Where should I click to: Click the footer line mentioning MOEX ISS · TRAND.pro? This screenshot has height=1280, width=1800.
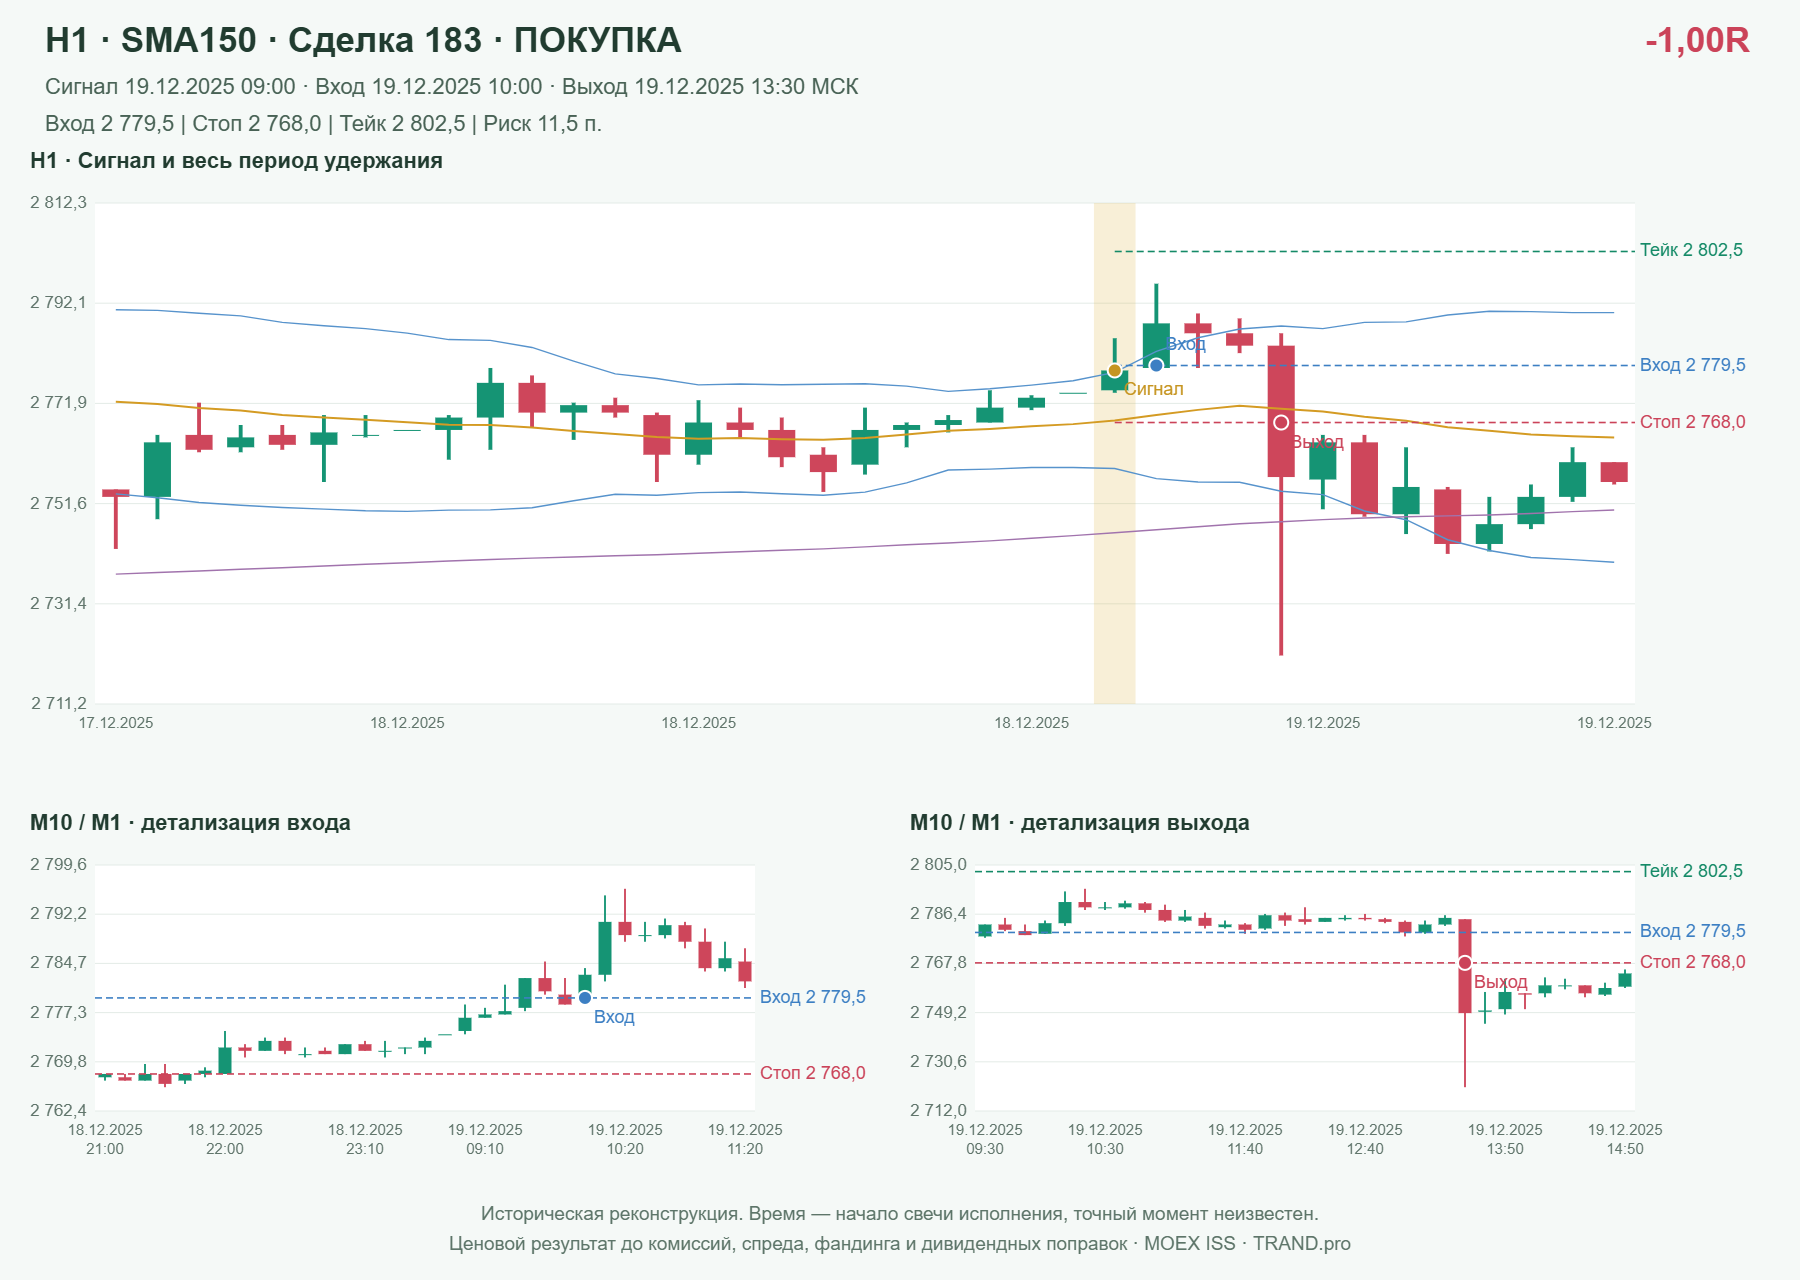900,1244
